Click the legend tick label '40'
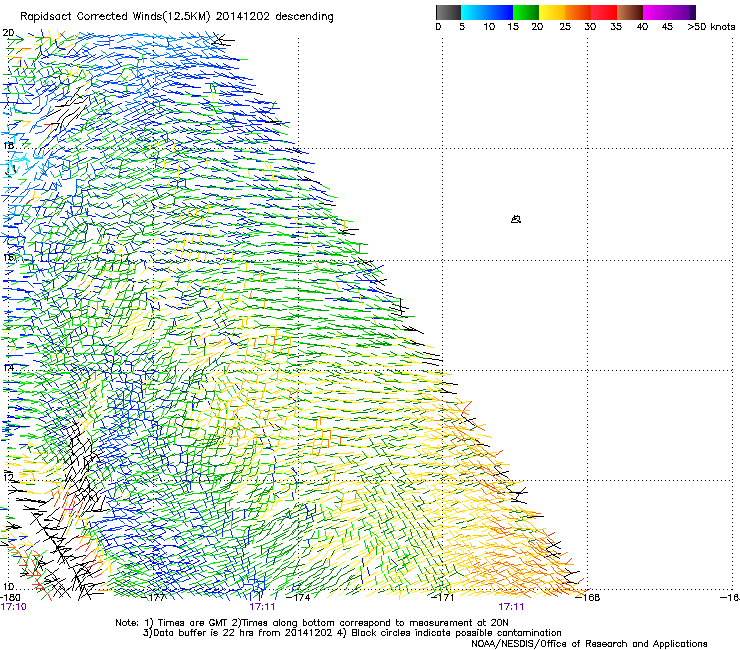This screenshot has height=650, width=740. click(x=642, y=27)
